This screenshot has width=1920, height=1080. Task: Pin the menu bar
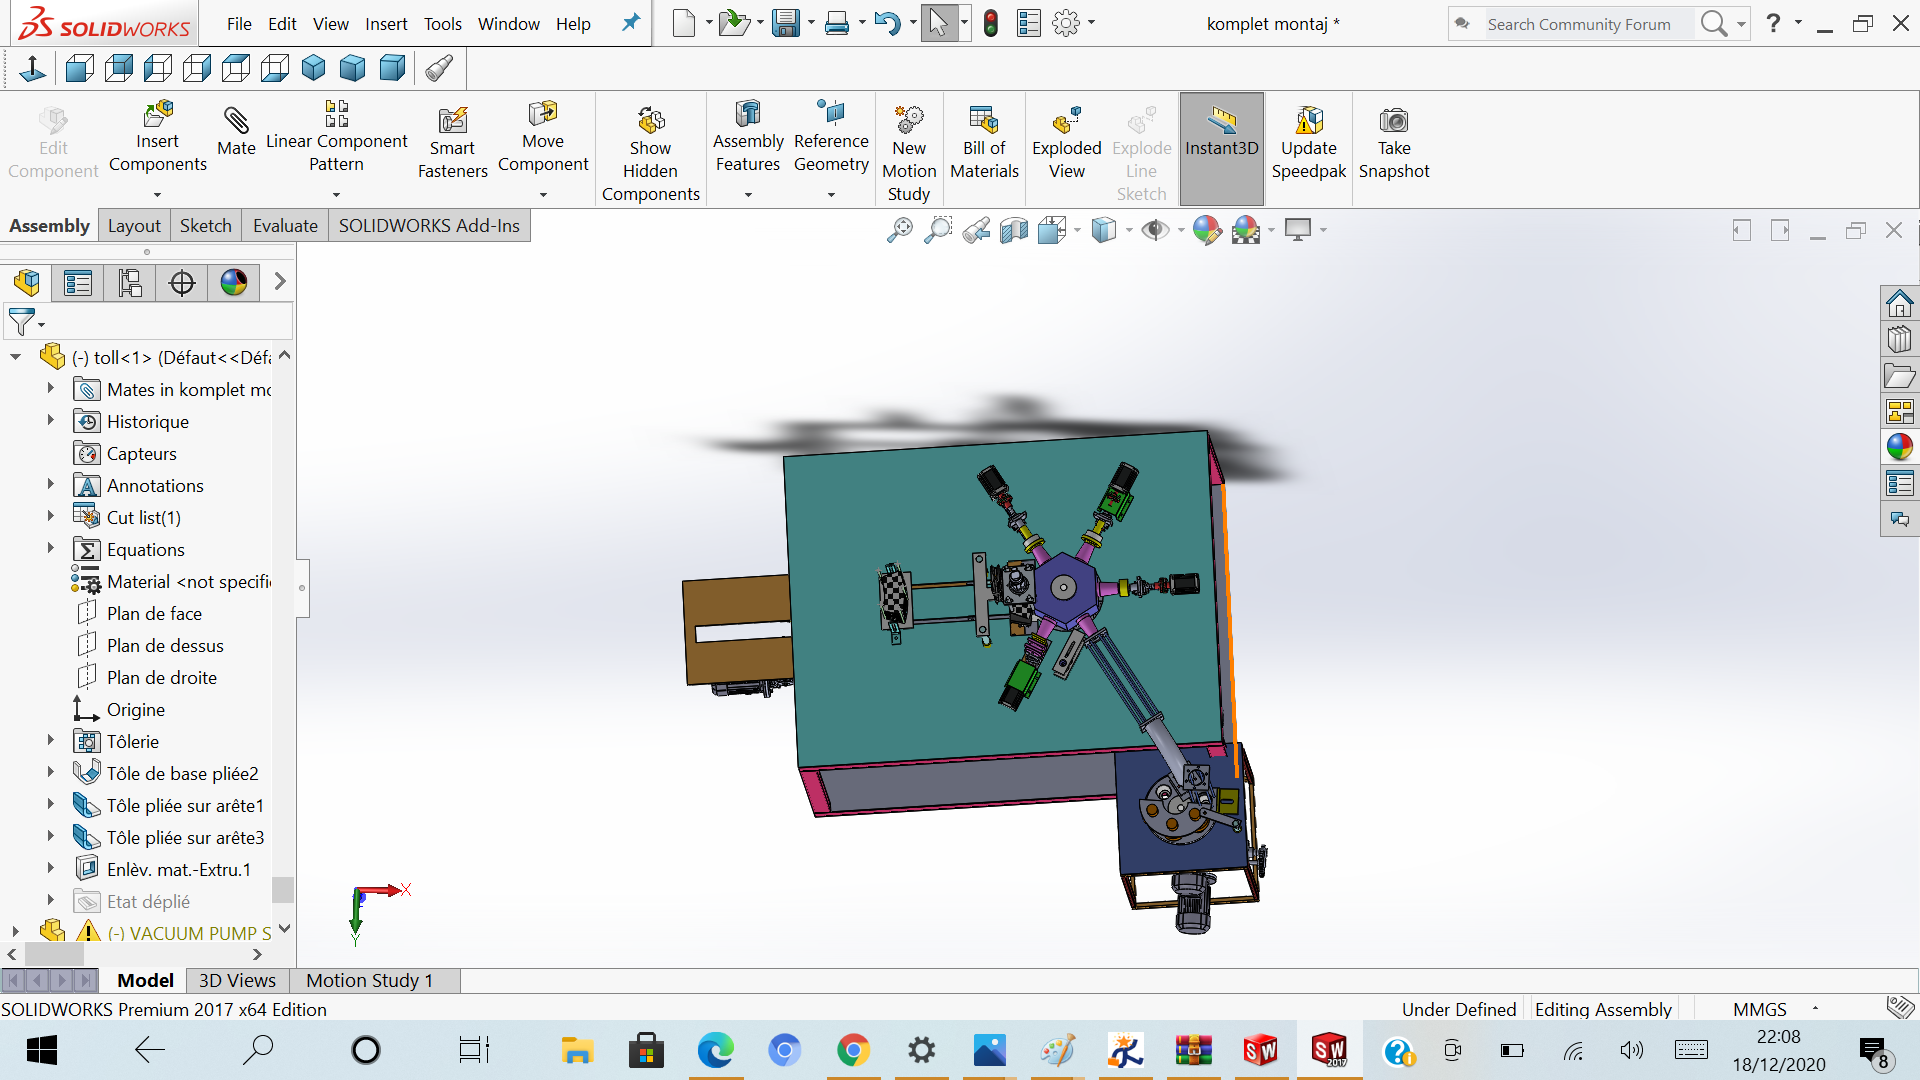[630, 23]
